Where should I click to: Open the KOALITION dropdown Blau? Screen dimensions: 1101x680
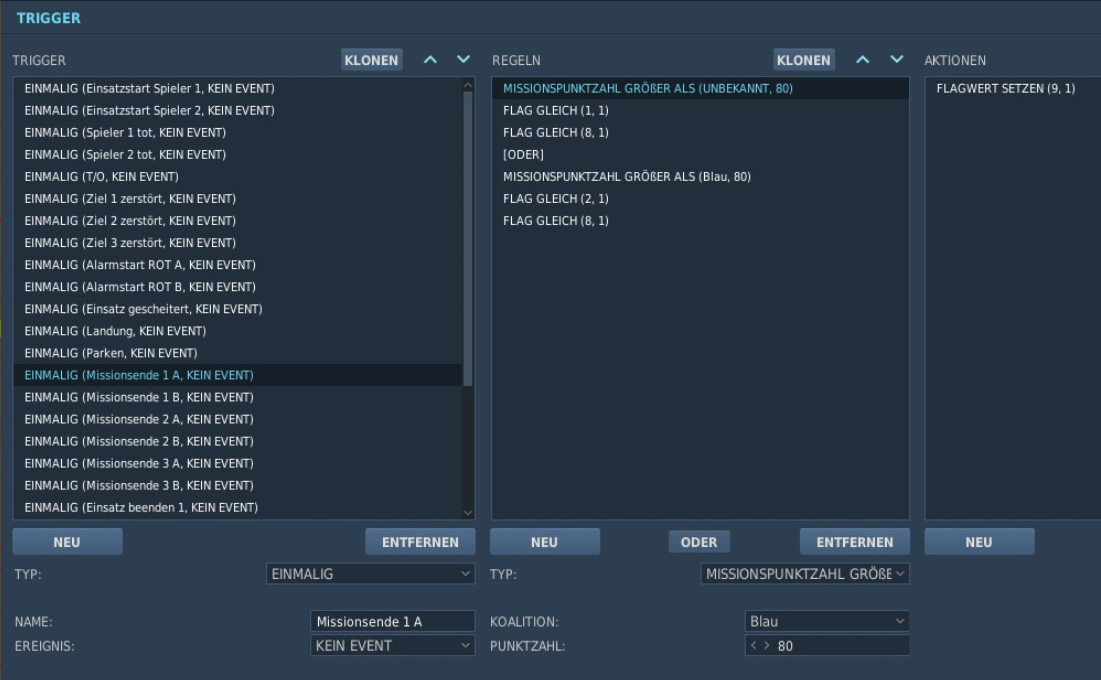click(x=826, y=621)
